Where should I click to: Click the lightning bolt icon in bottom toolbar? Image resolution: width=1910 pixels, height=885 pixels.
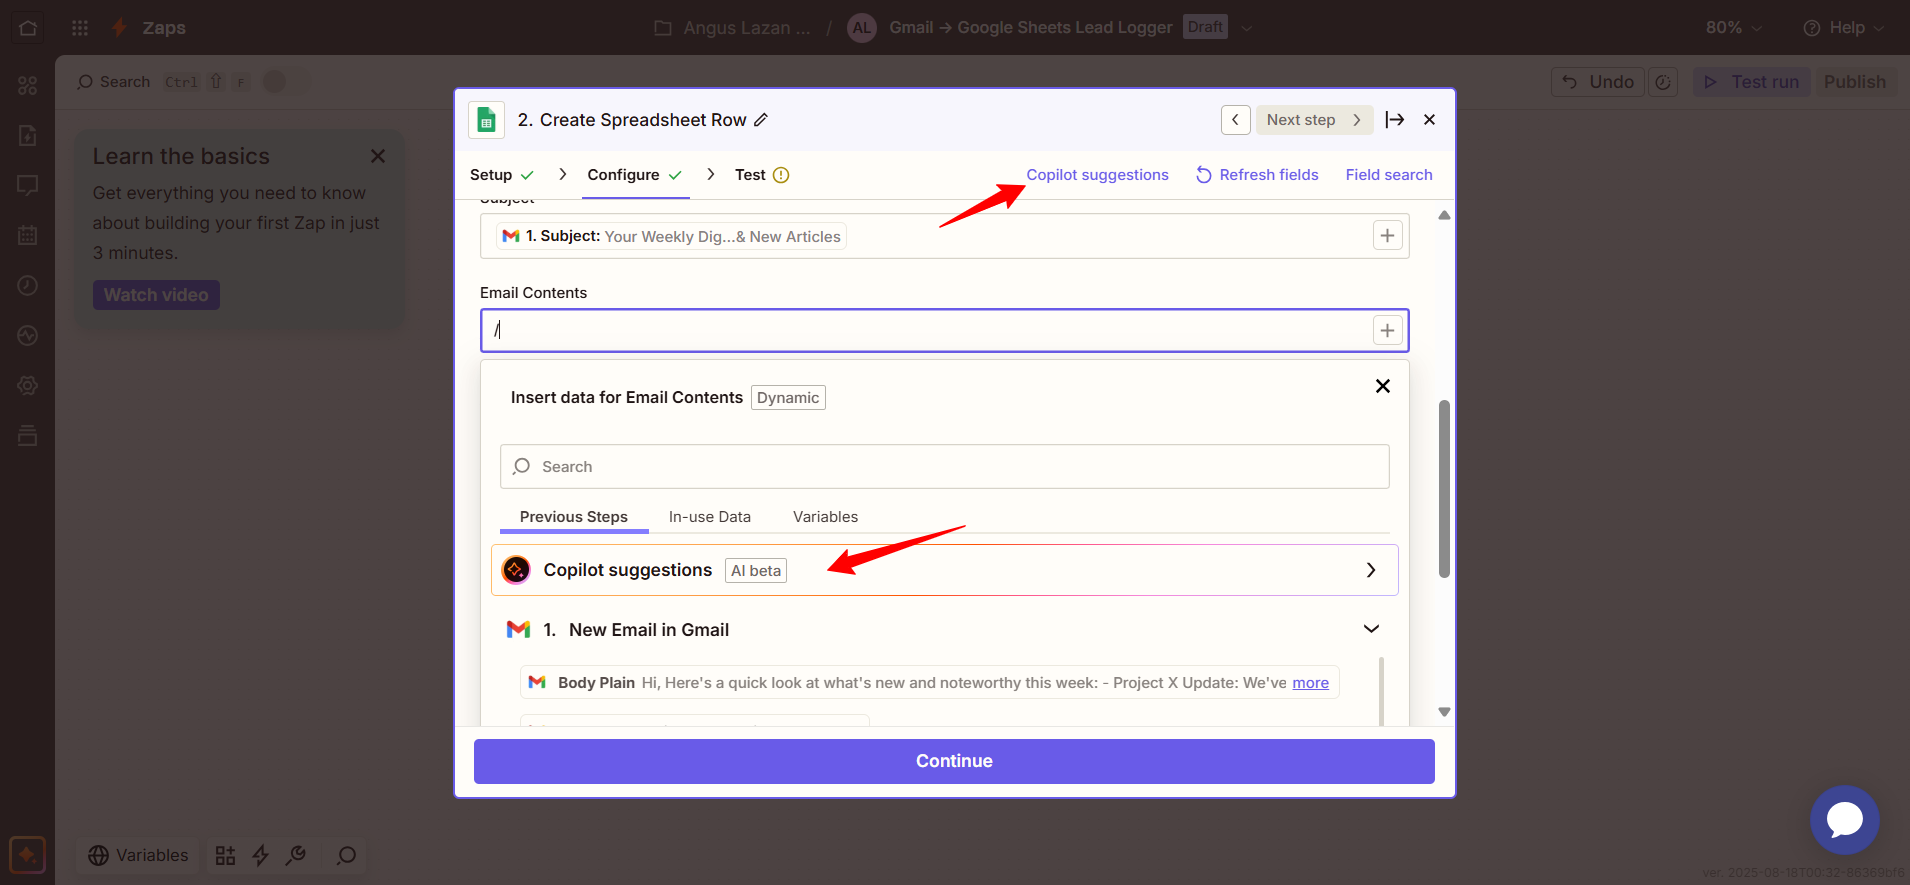point(260,855)
